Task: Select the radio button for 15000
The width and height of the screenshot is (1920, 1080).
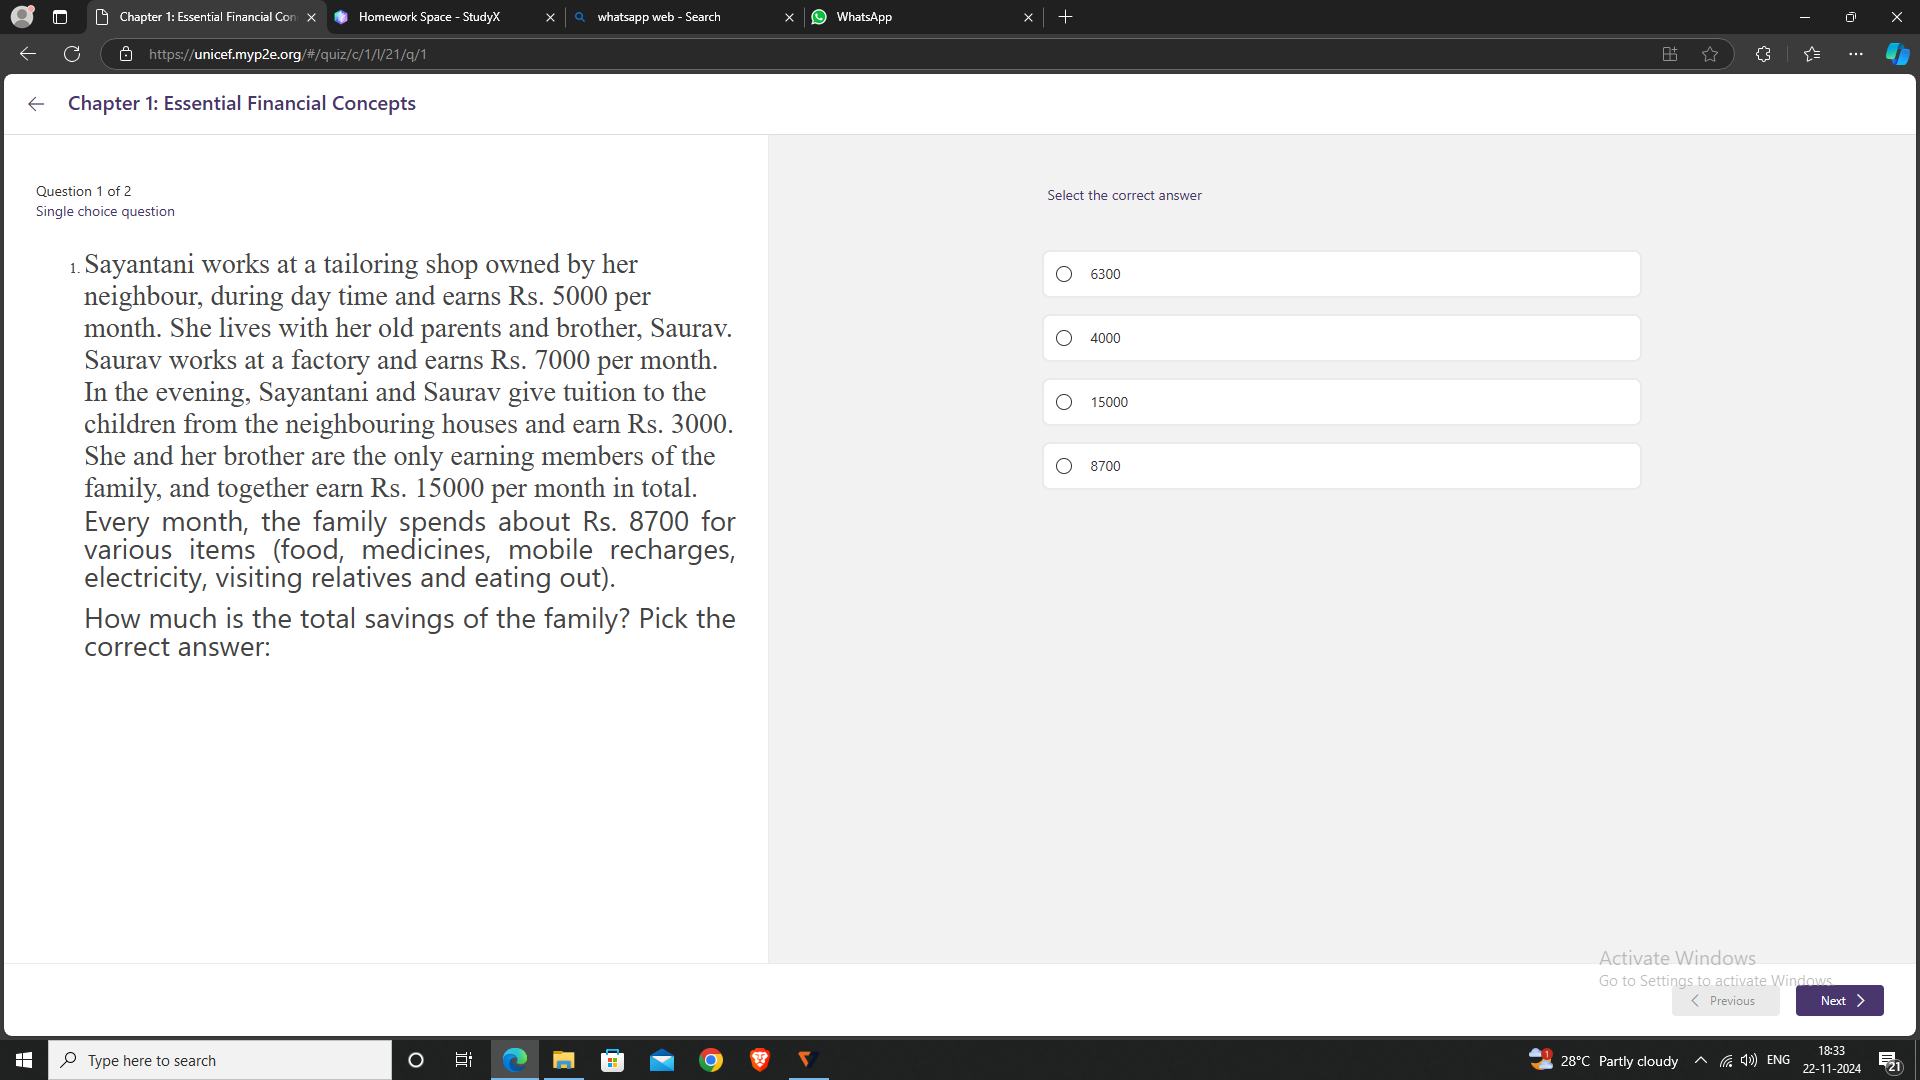Action: (1064, 402)
